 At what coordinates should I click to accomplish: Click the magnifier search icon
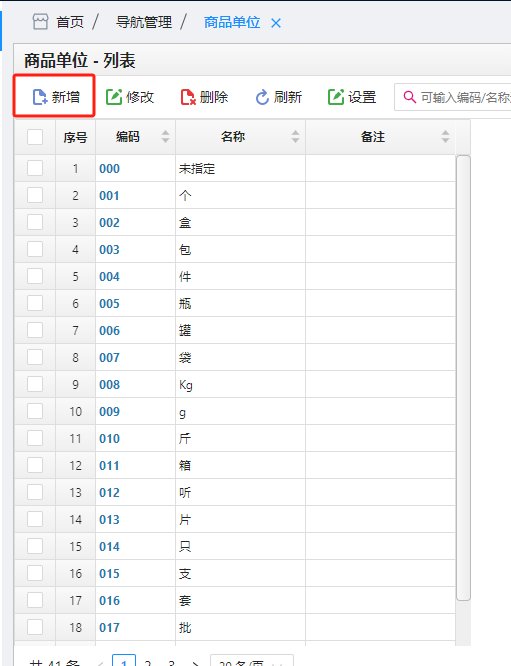click(409, 97)
